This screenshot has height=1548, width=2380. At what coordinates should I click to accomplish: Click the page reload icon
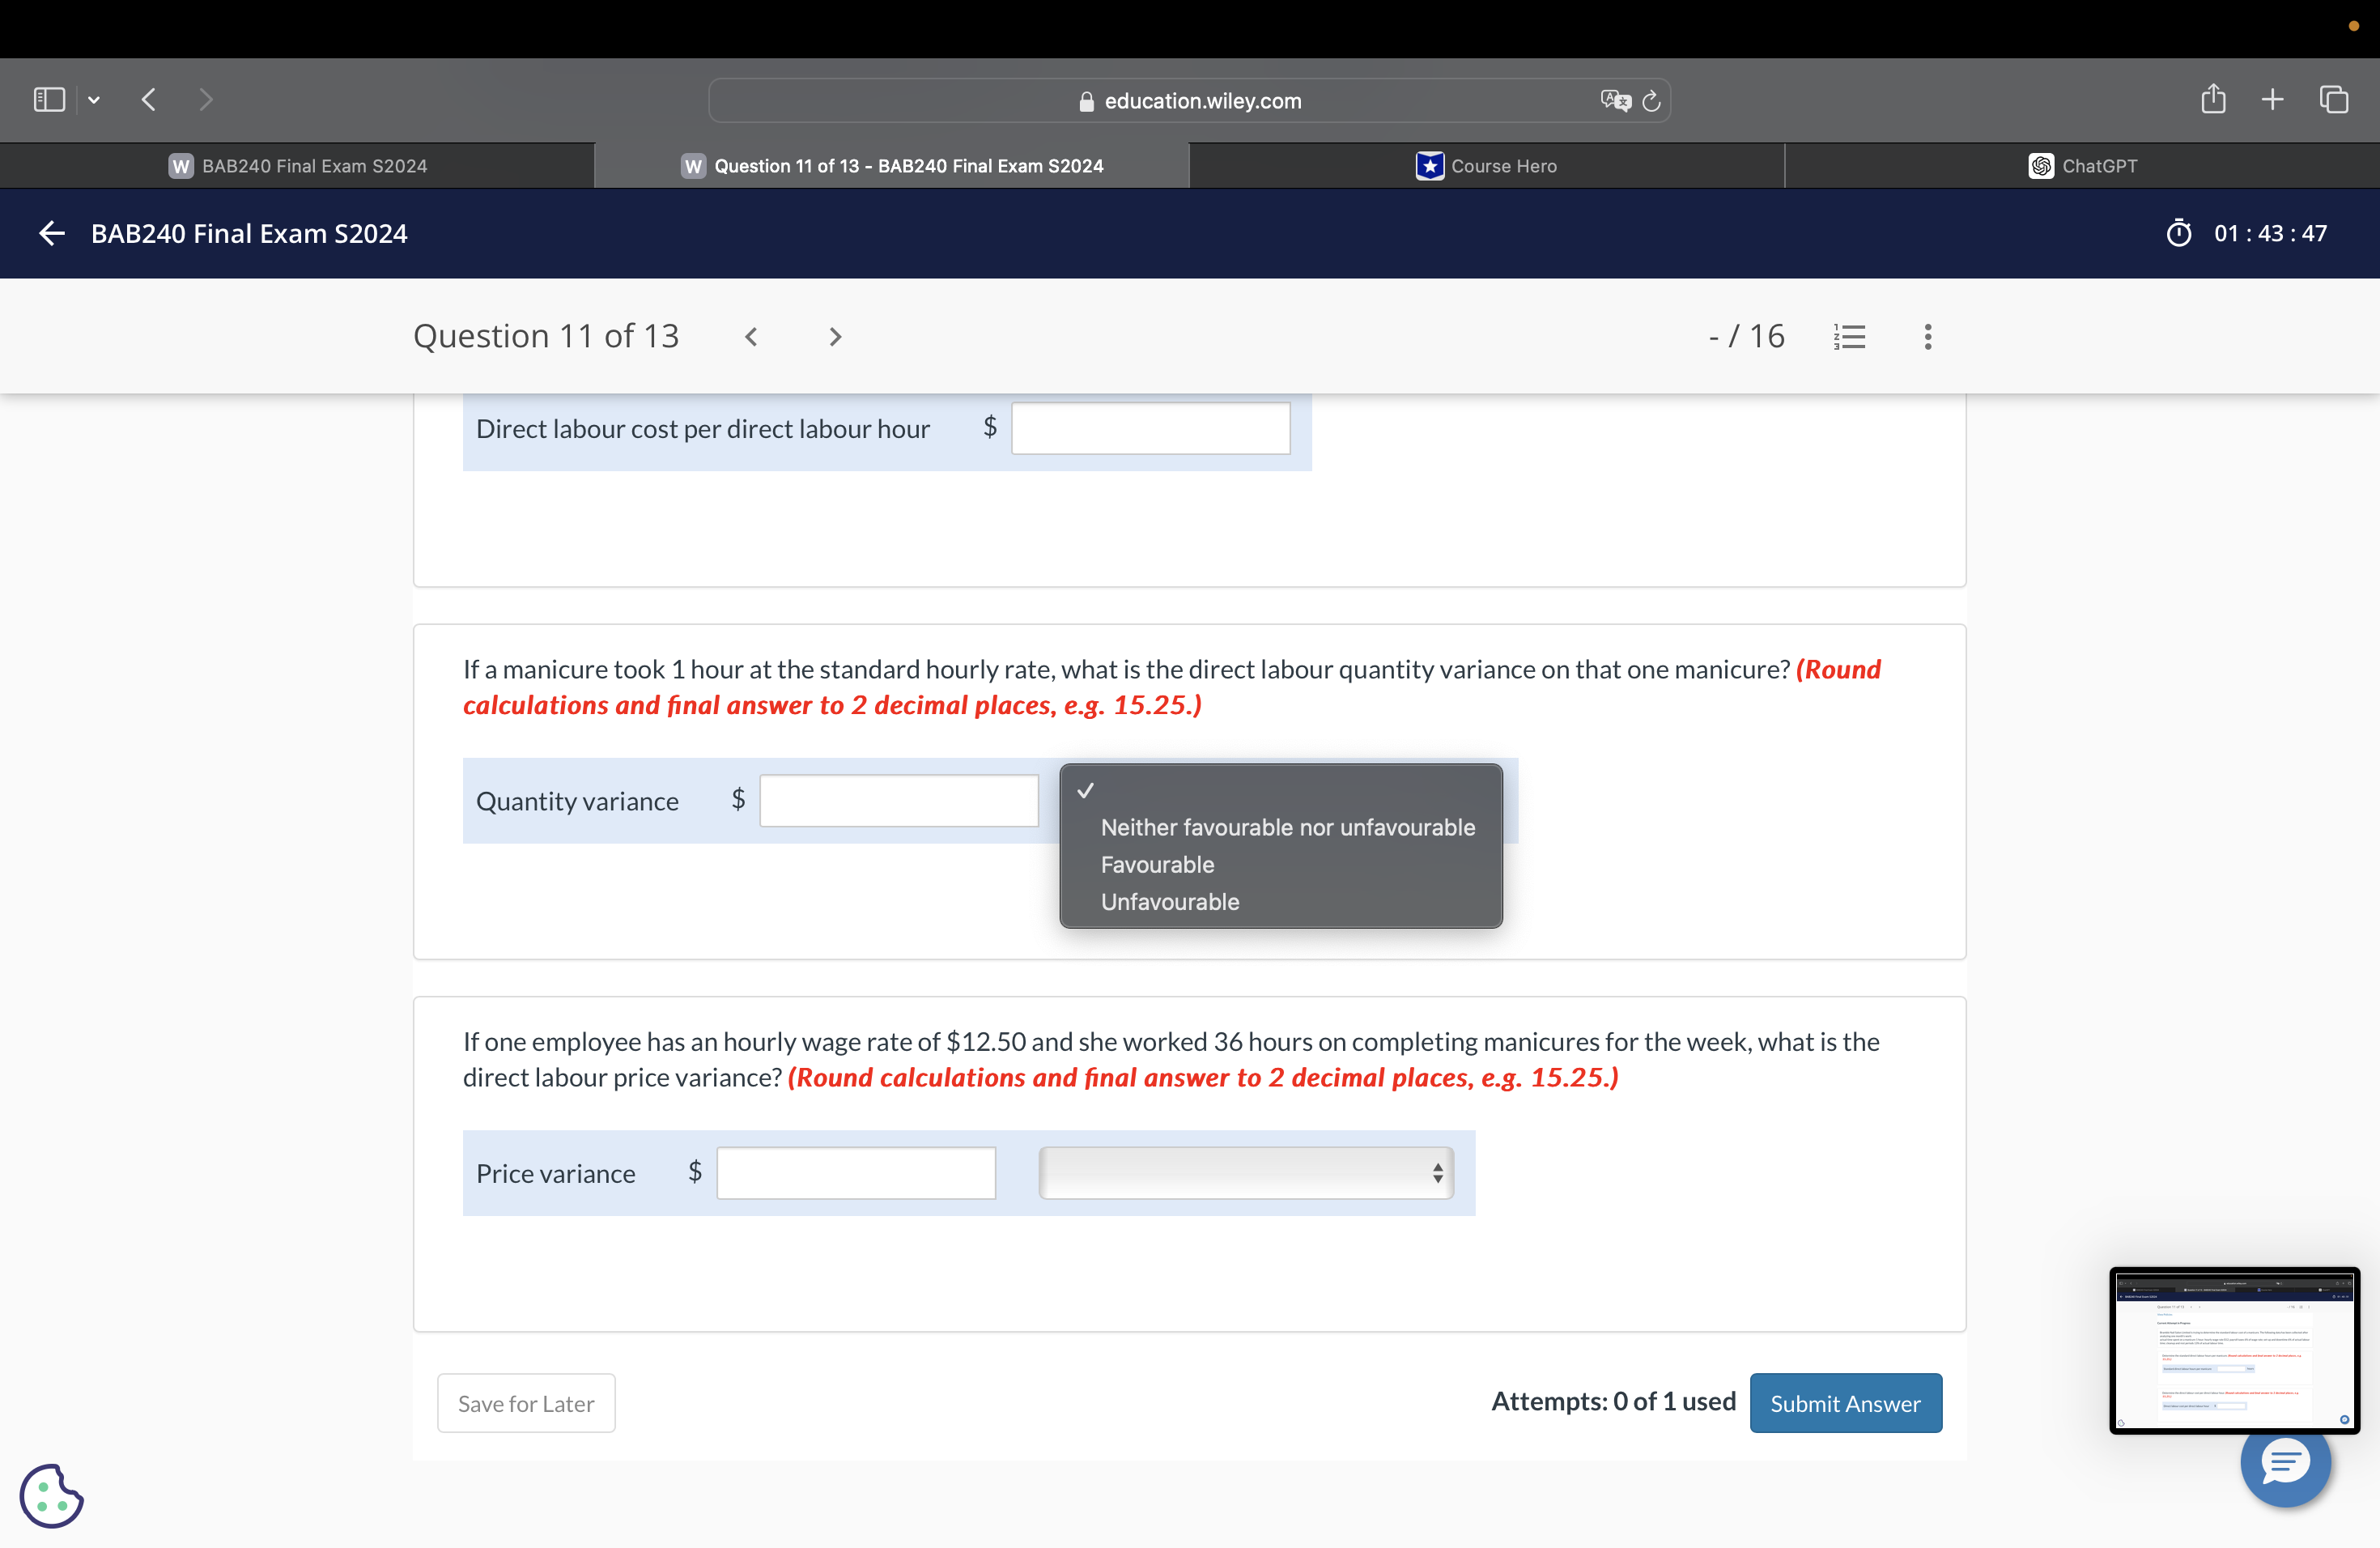[1651, 101]
